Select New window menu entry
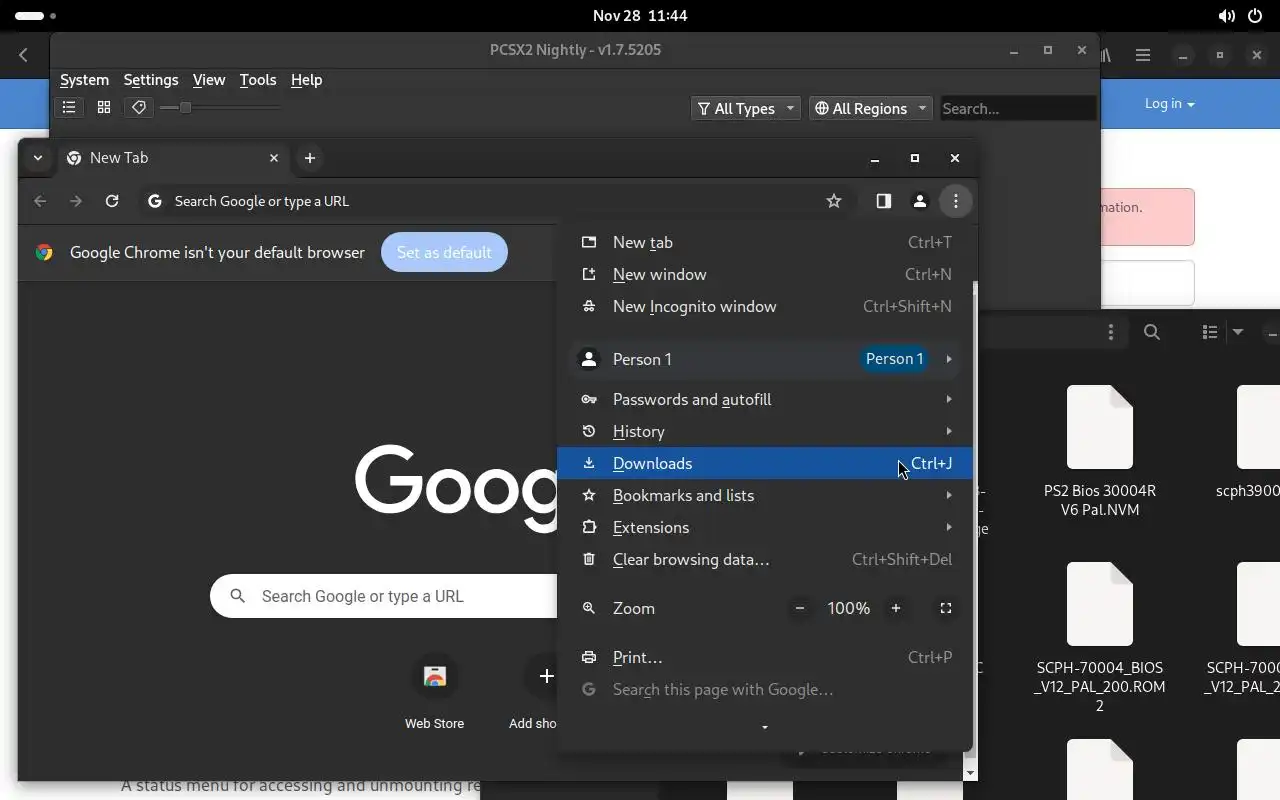Viewport: 1280px width, 800px height. pyautogui.click(x=765, y=274)
